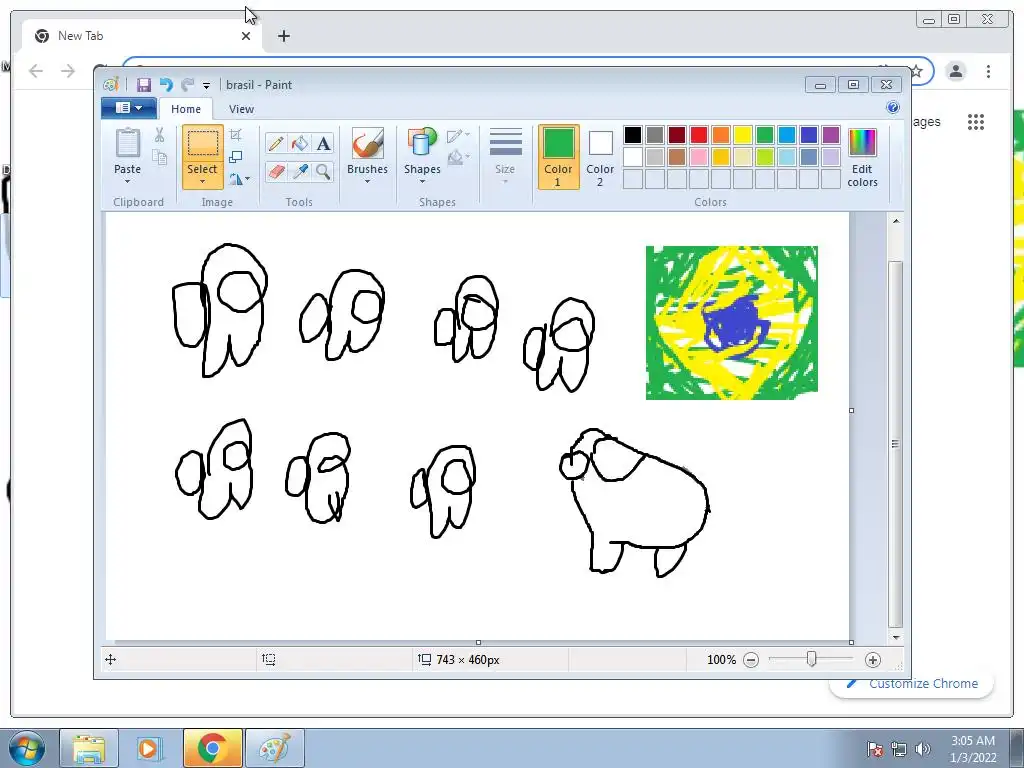Expand the Rotate dropdown arrow
Image resolution: width=1024 pixels, height=768 pixels.
[248, 178]
